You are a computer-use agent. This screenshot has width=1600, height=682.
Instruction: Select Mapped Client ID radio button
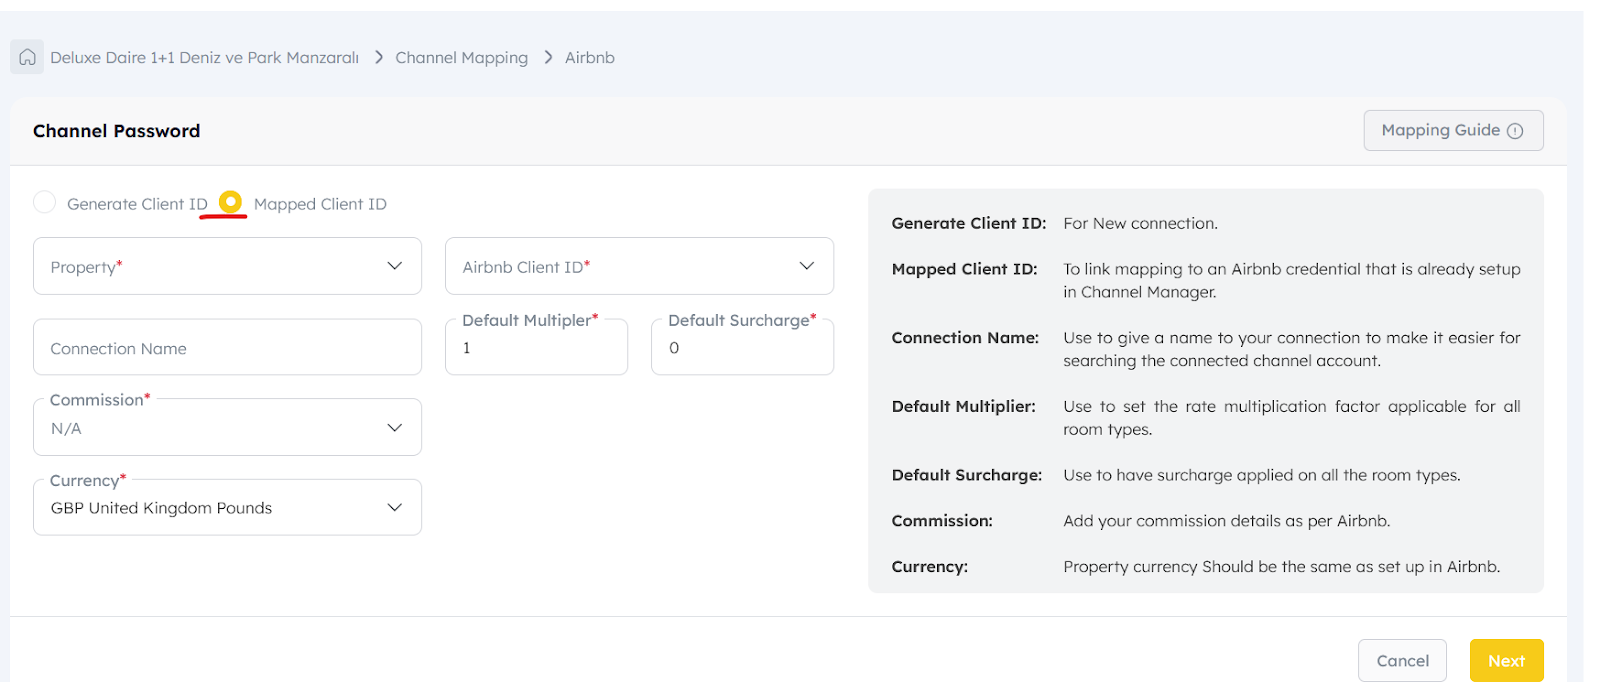coord(230,202)
